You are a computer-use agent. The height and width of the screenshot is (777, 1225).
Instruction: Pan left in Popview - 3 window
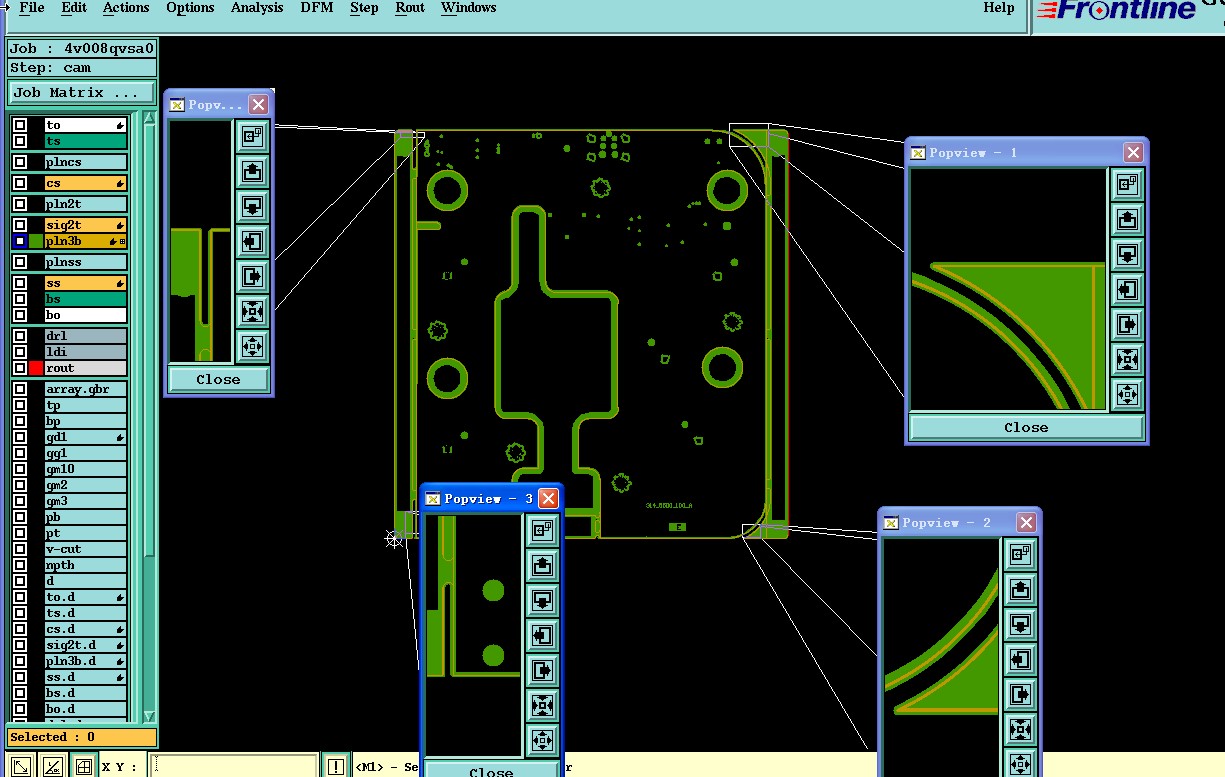click(542, 635)
